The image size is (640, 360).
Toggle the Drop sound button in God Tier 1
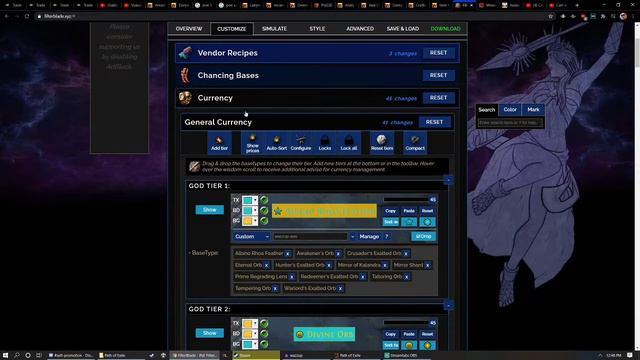[423, 236]
